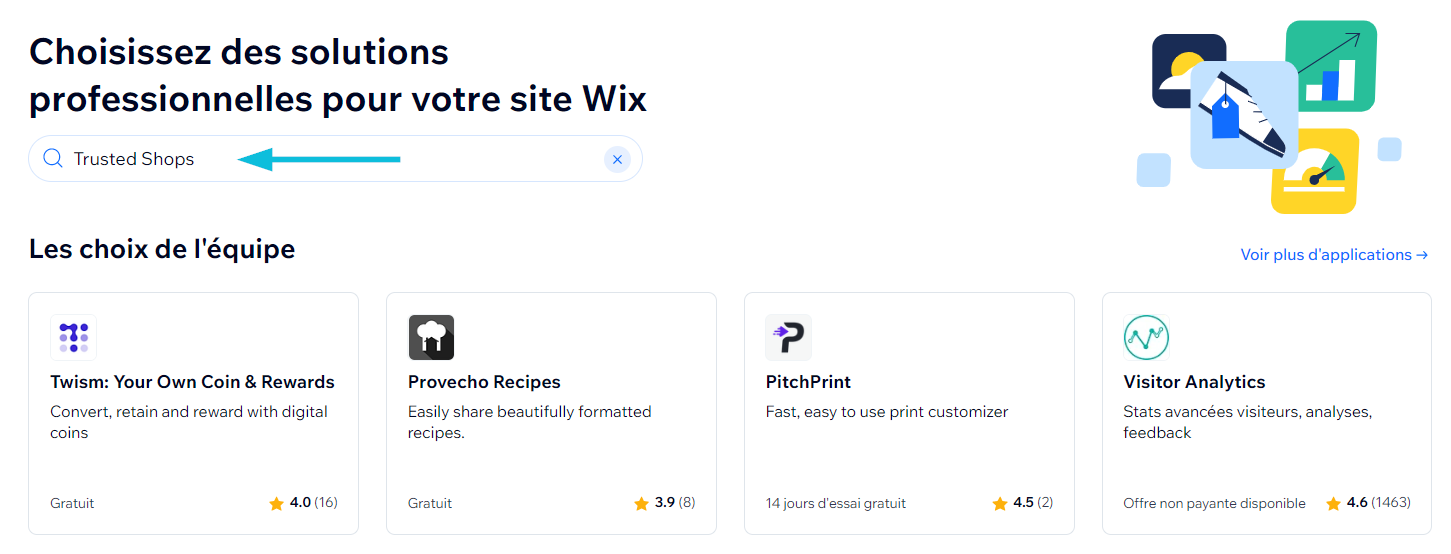Click the magnifying glass search icon
Screen dimensions: 1451x554
pos(53,158)
